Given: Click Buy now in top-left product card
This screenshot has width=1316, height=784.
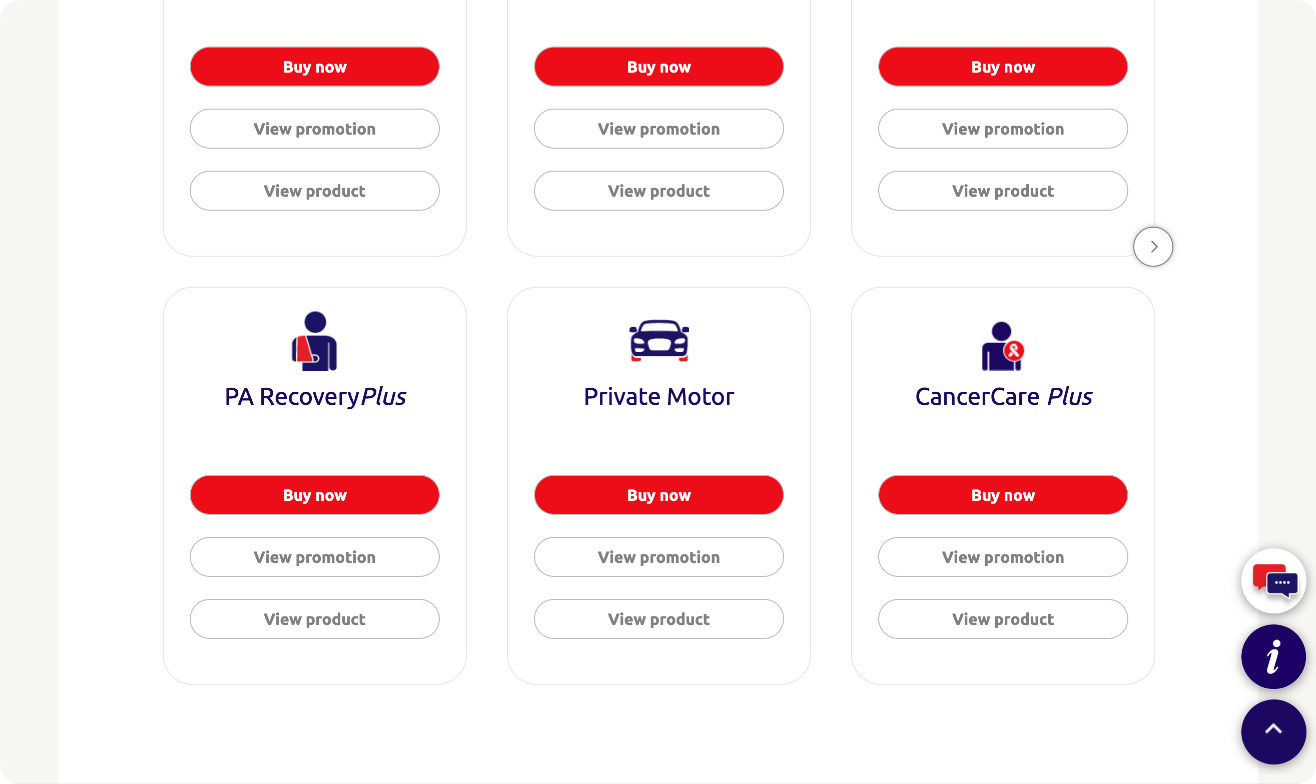Looking at the screenshot, I should [315, 67].
